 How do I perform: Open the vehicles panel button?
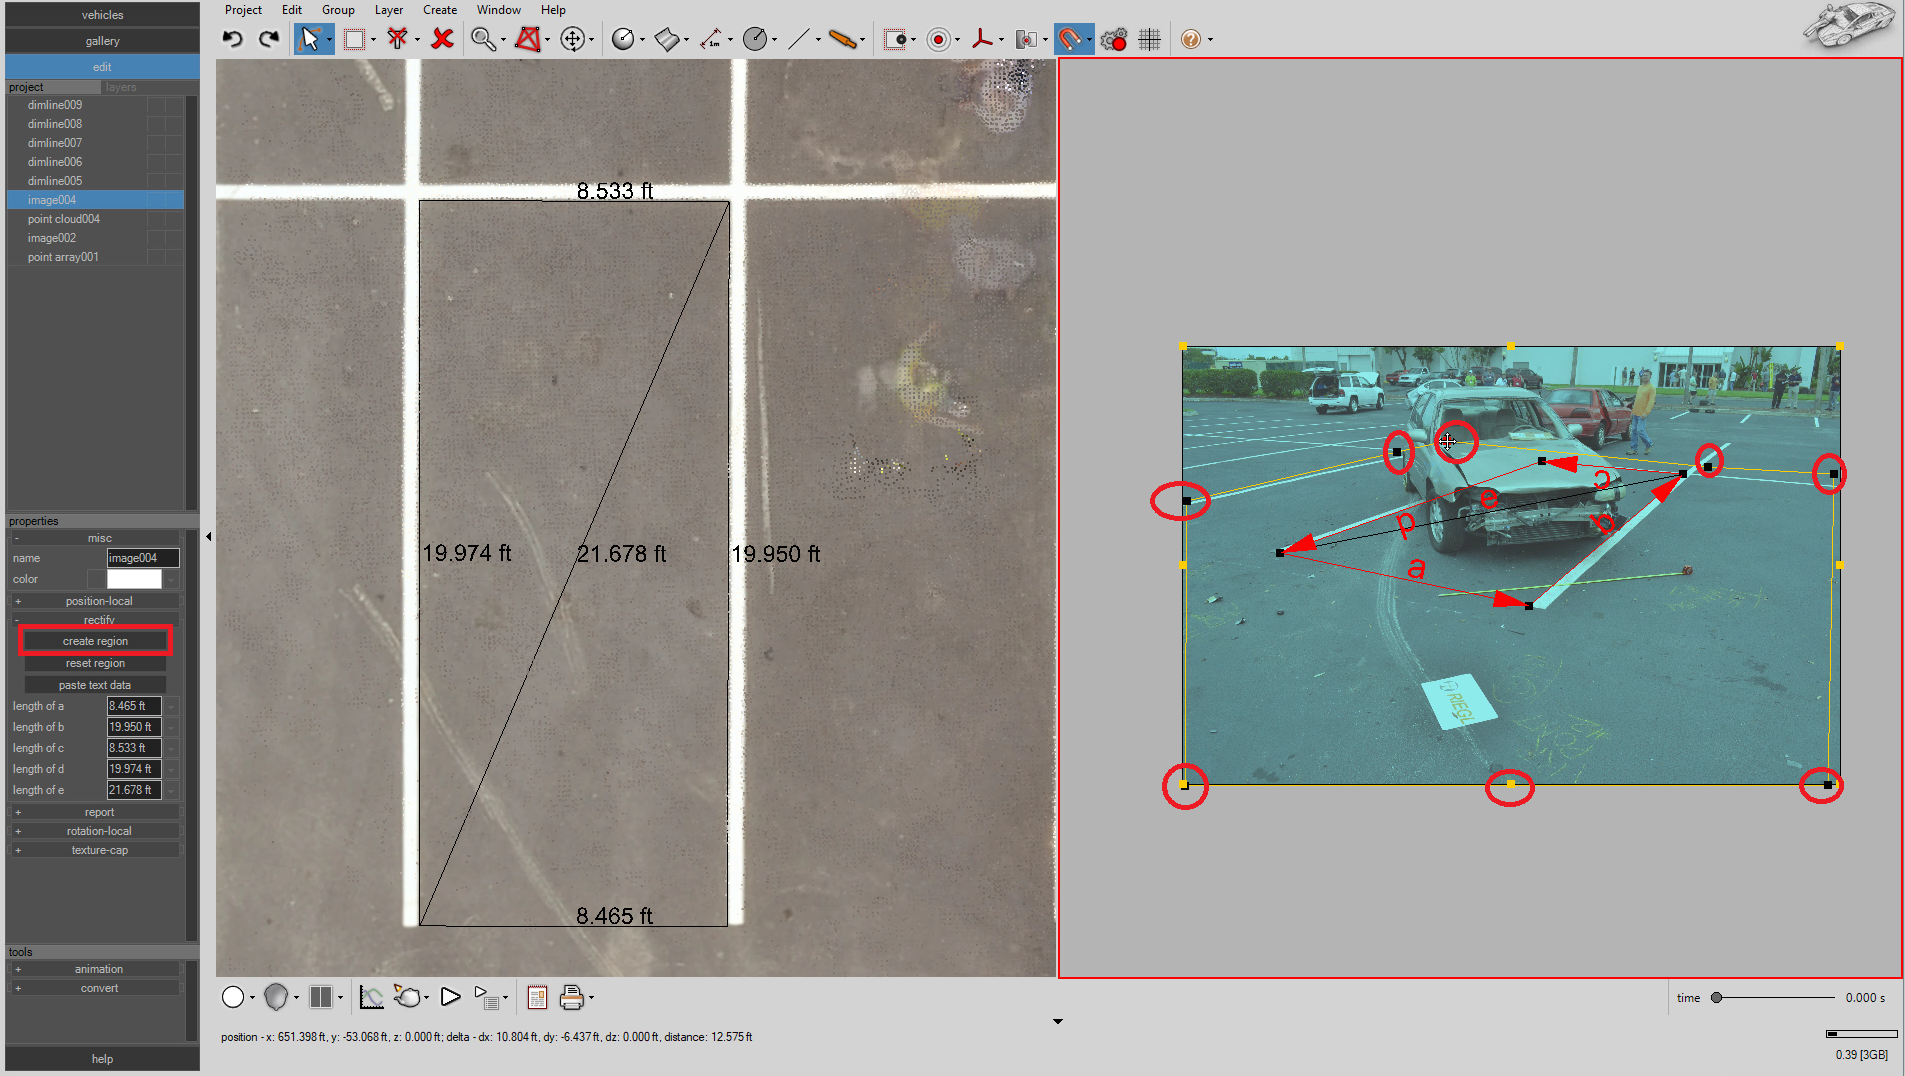pos(102,15)
